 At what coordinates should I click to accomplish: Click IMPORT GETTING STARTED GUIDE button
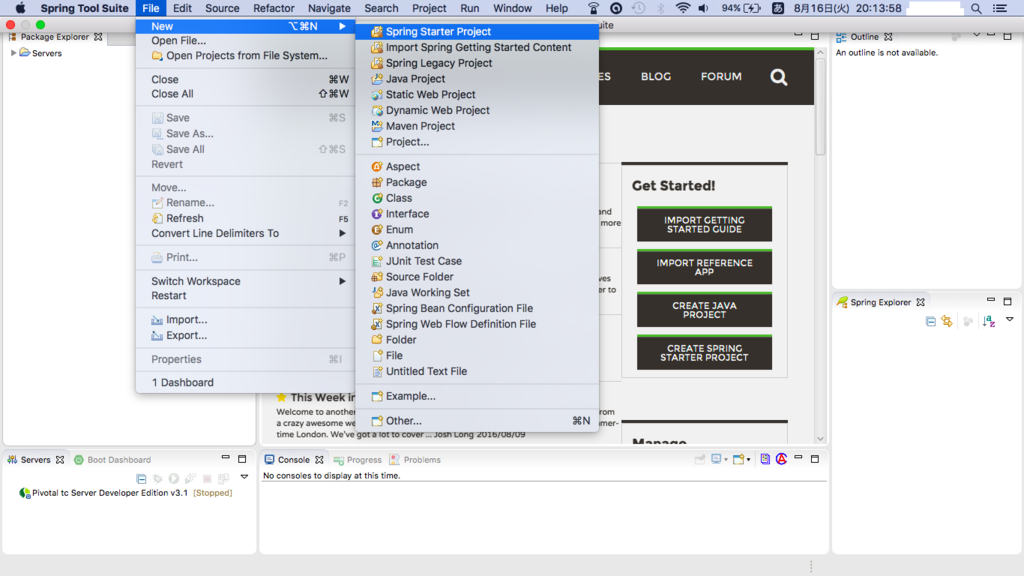704,224
